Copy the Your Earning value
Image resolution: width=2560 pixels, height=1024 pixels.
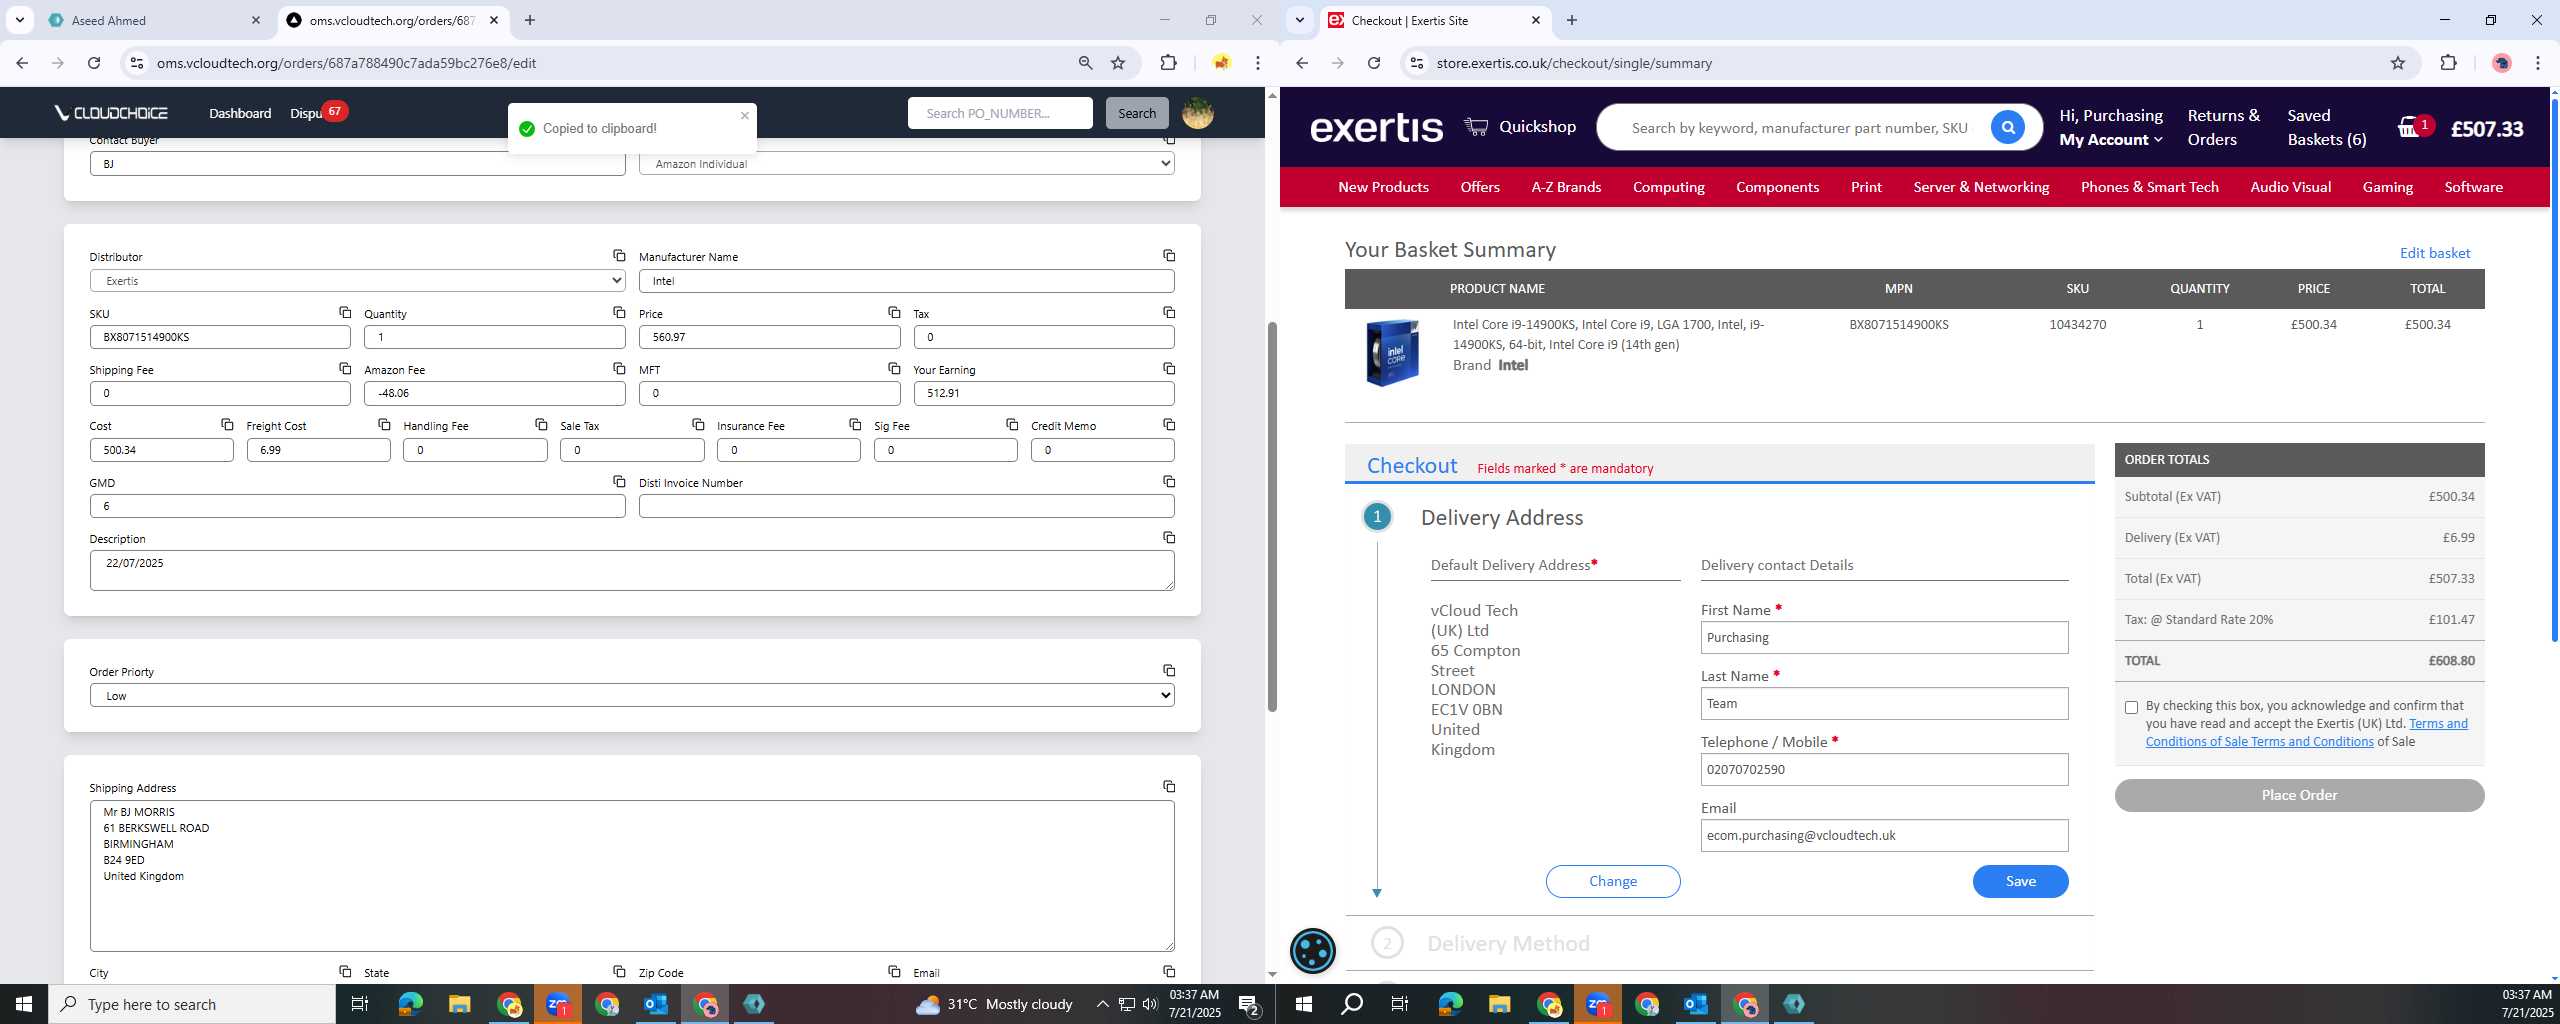[1169, 368]
